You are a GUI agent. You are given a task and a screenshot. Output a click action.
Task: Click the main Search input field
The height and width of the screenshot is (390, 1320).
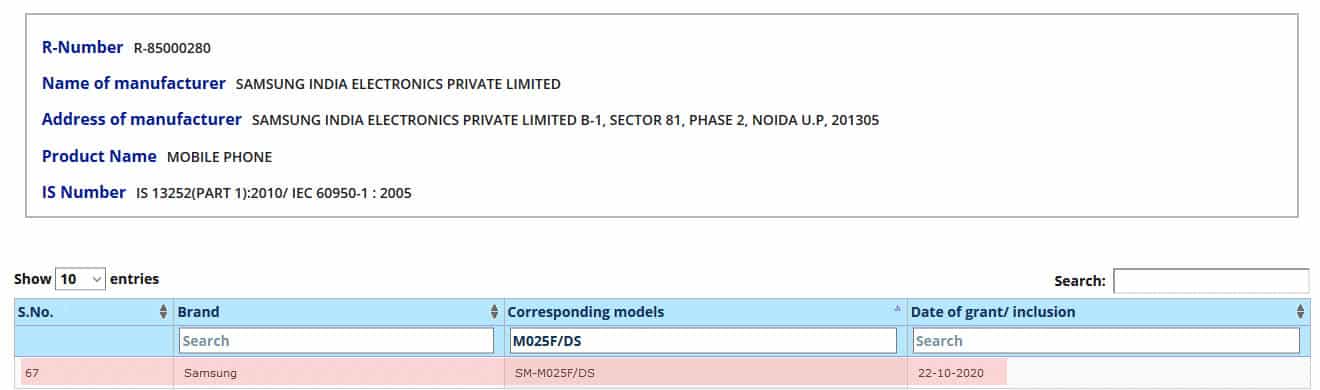pyautogui.click(x=1210, y=281)
